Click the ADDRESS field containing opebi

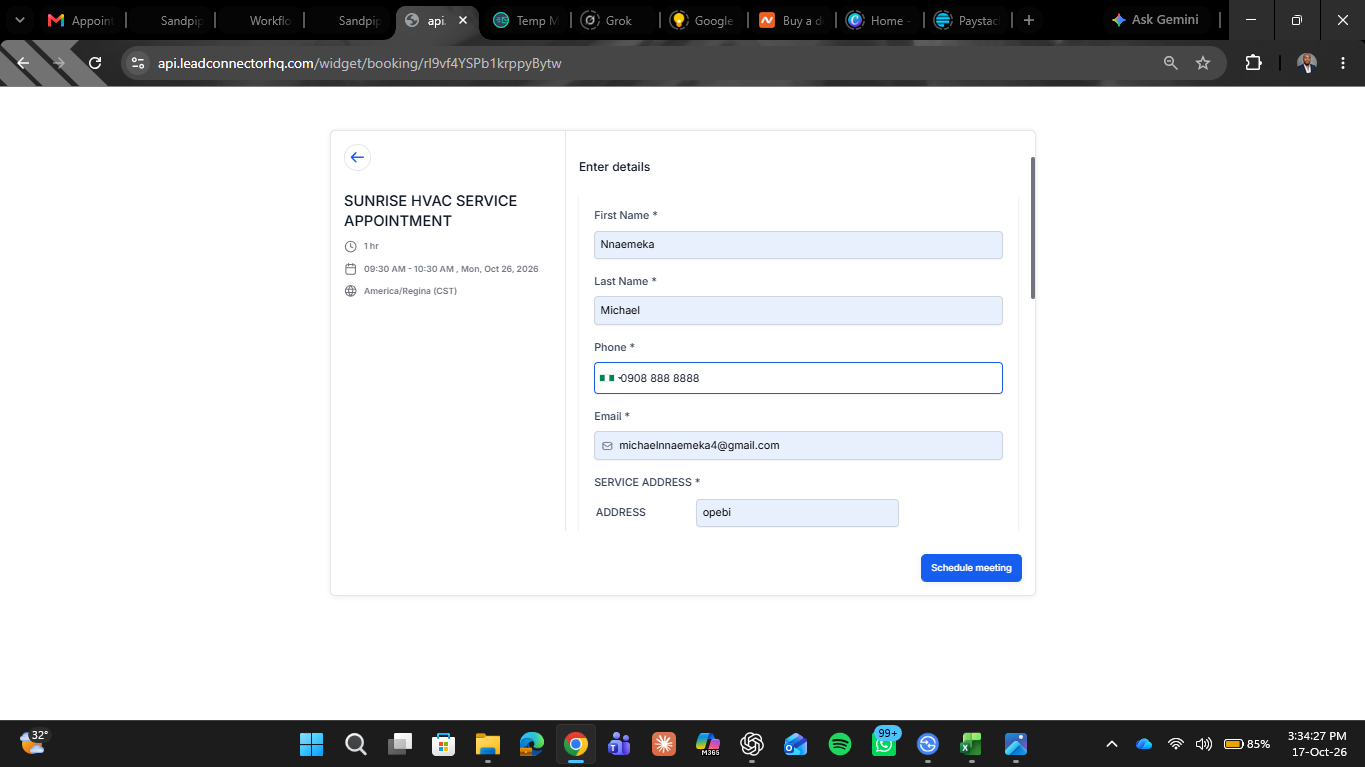797,513
